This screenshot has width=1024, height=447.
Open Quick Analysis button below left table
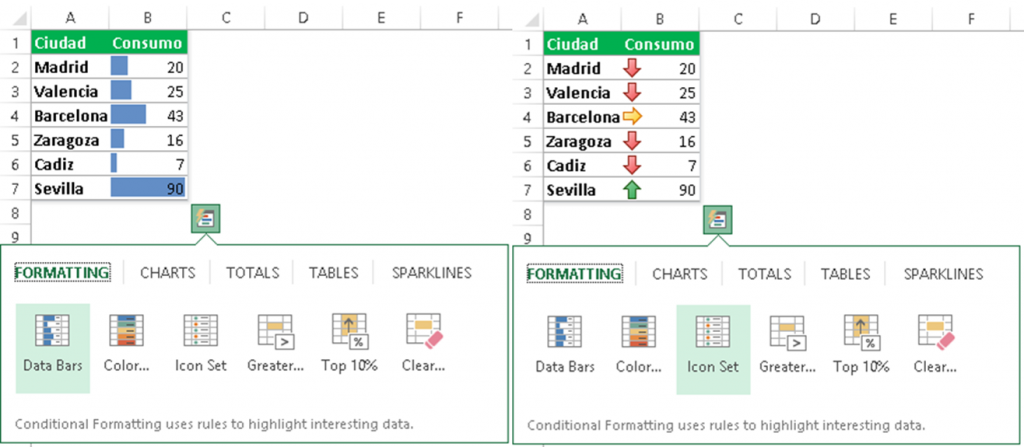(206, 219)
